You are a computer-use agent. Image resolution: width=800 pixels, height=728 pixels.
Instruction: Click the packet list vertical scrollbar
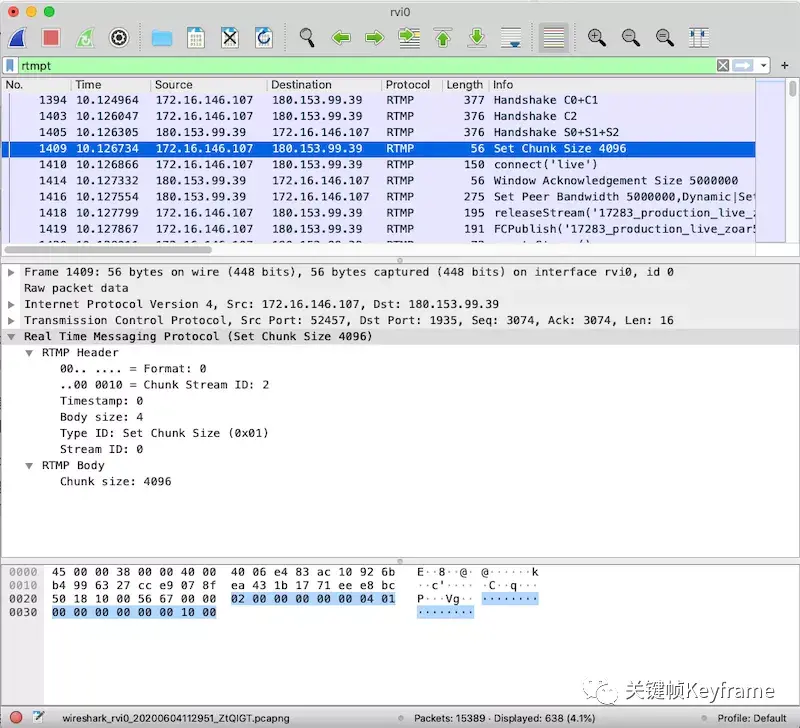[x=792, y=88]
